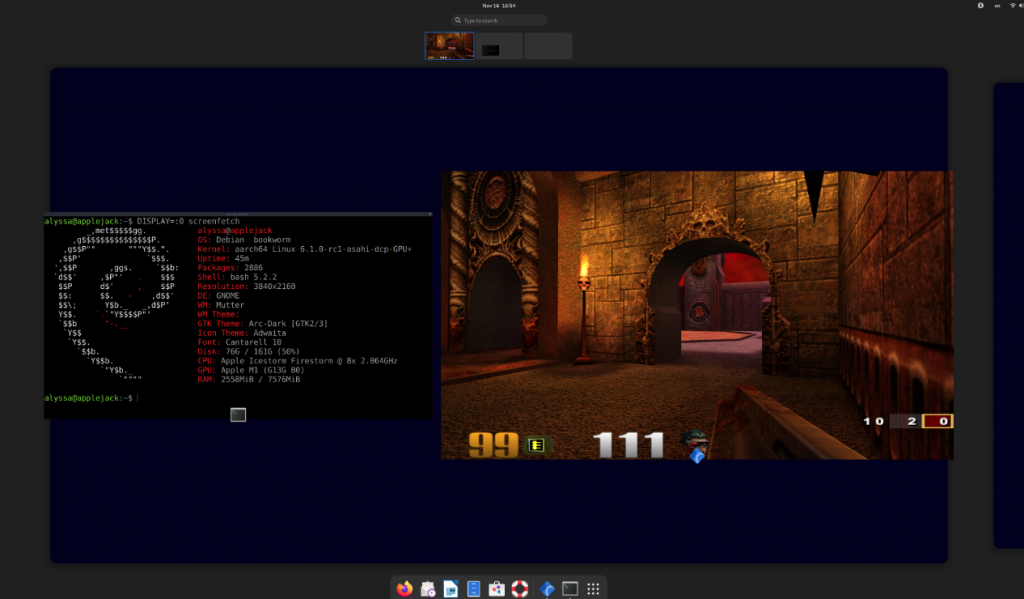Click the Kernel aarch64 Linux line
The image size is (1024, 599).
[304, 249]
